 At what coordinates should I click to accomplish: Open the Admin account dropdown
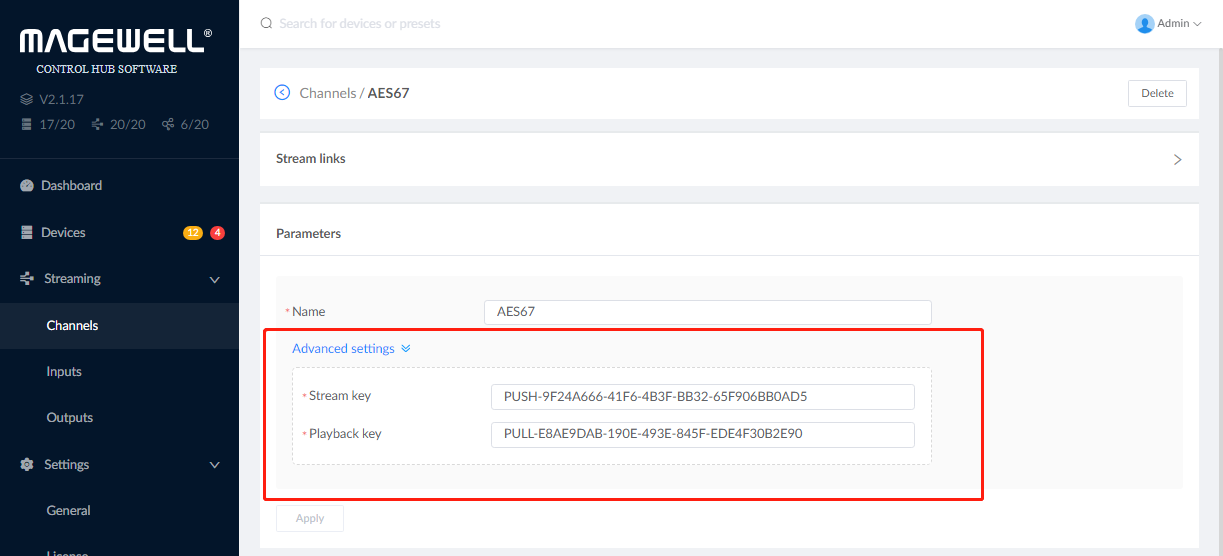pos(1180,23)
